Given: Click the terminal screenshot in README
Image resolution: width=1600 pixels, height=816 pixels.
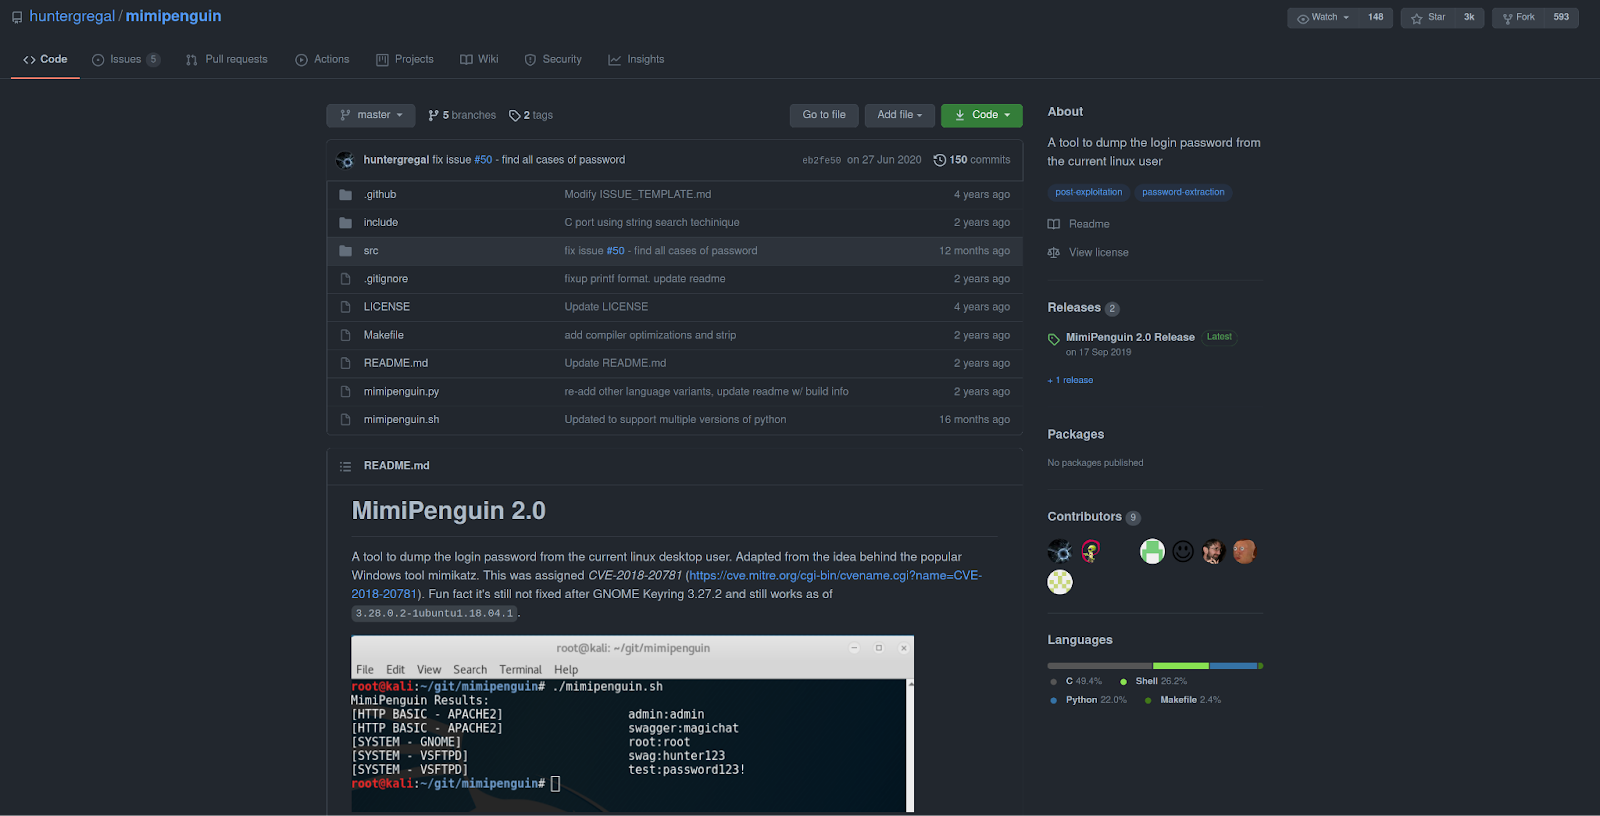Looking at the screenshot, I should 632,724.
